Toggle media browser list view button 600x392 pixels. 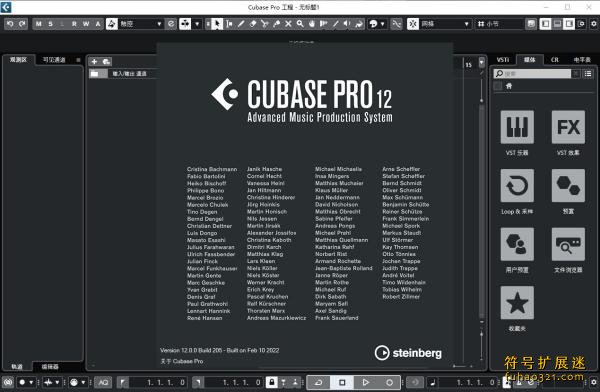pyautogui.click(x=588, y=74)
